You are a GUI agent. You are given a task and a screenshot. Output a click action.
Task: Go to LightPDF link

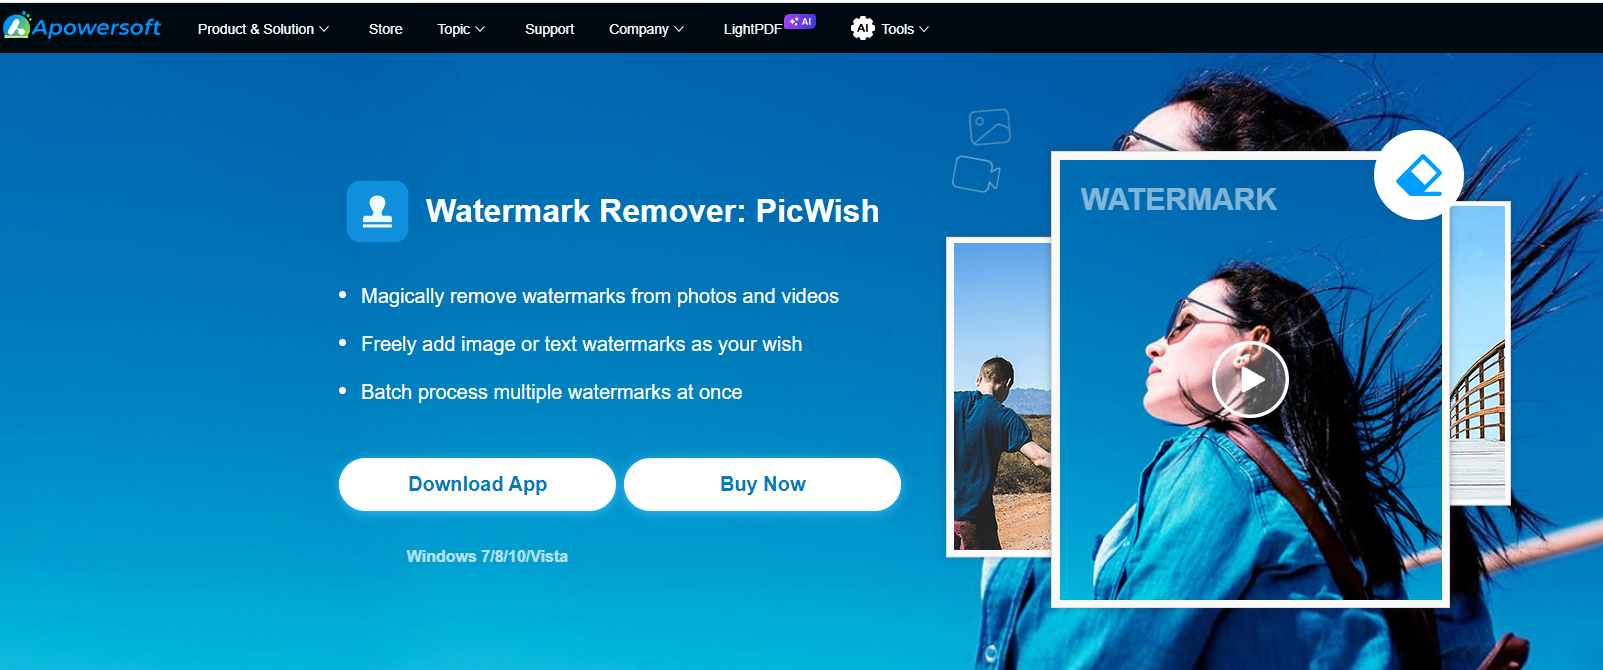tap(752, 29)
